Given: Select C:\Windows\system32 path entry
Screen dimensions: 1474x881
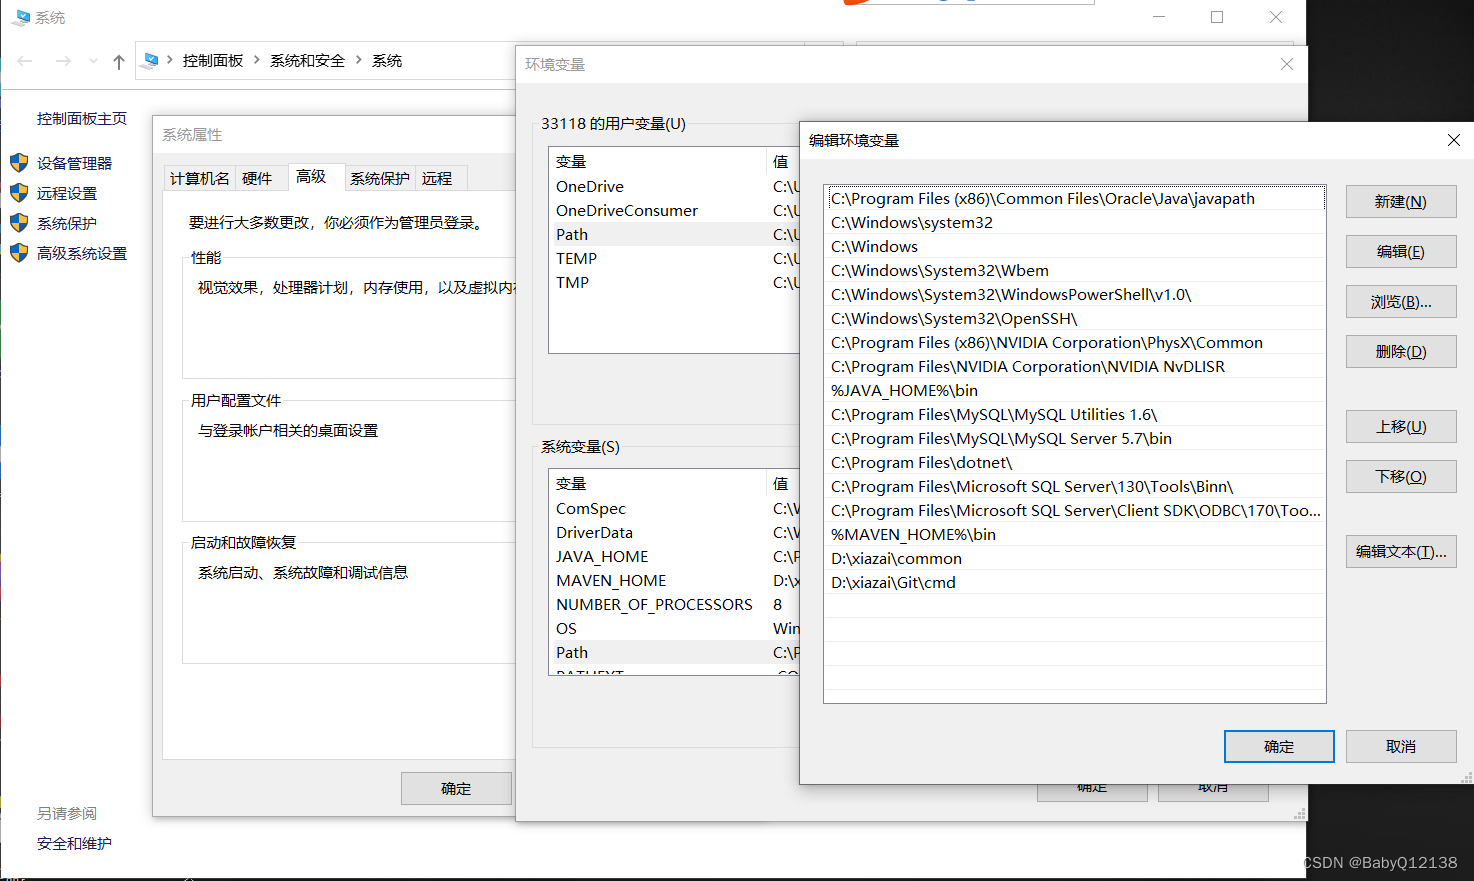Looking at the screenshot, I should [x=1075, y=222].
